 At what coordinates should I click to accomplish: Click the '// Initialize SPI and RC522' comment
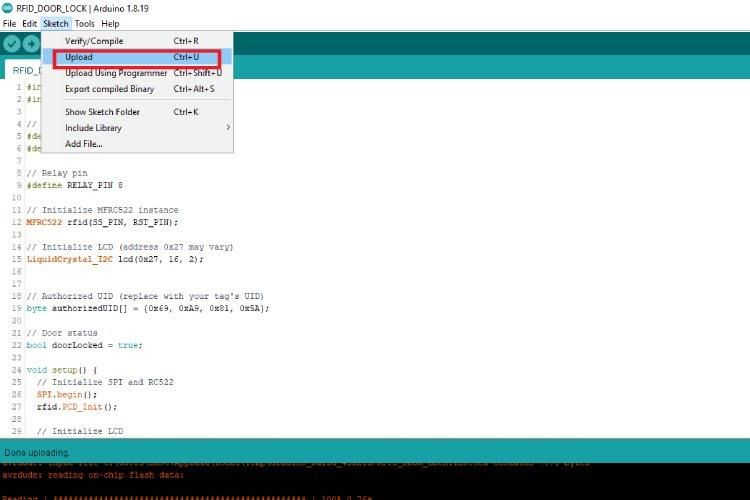[105, 382]
